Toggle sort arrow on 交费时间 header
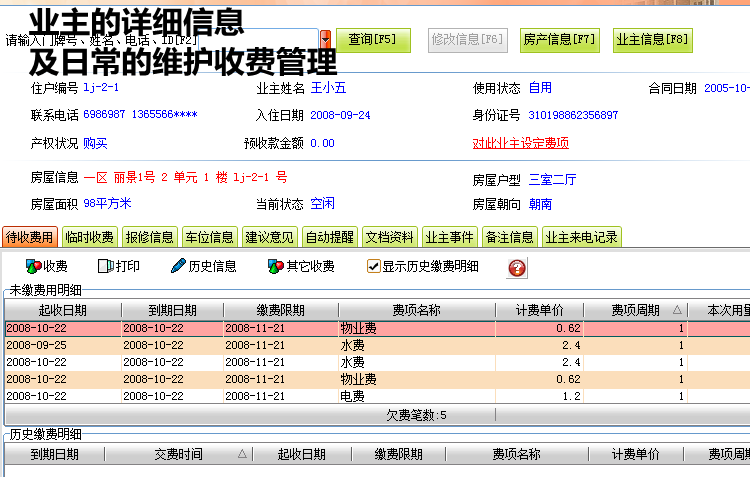Screen dimensions: 750x477 click(x=242, y=454)
